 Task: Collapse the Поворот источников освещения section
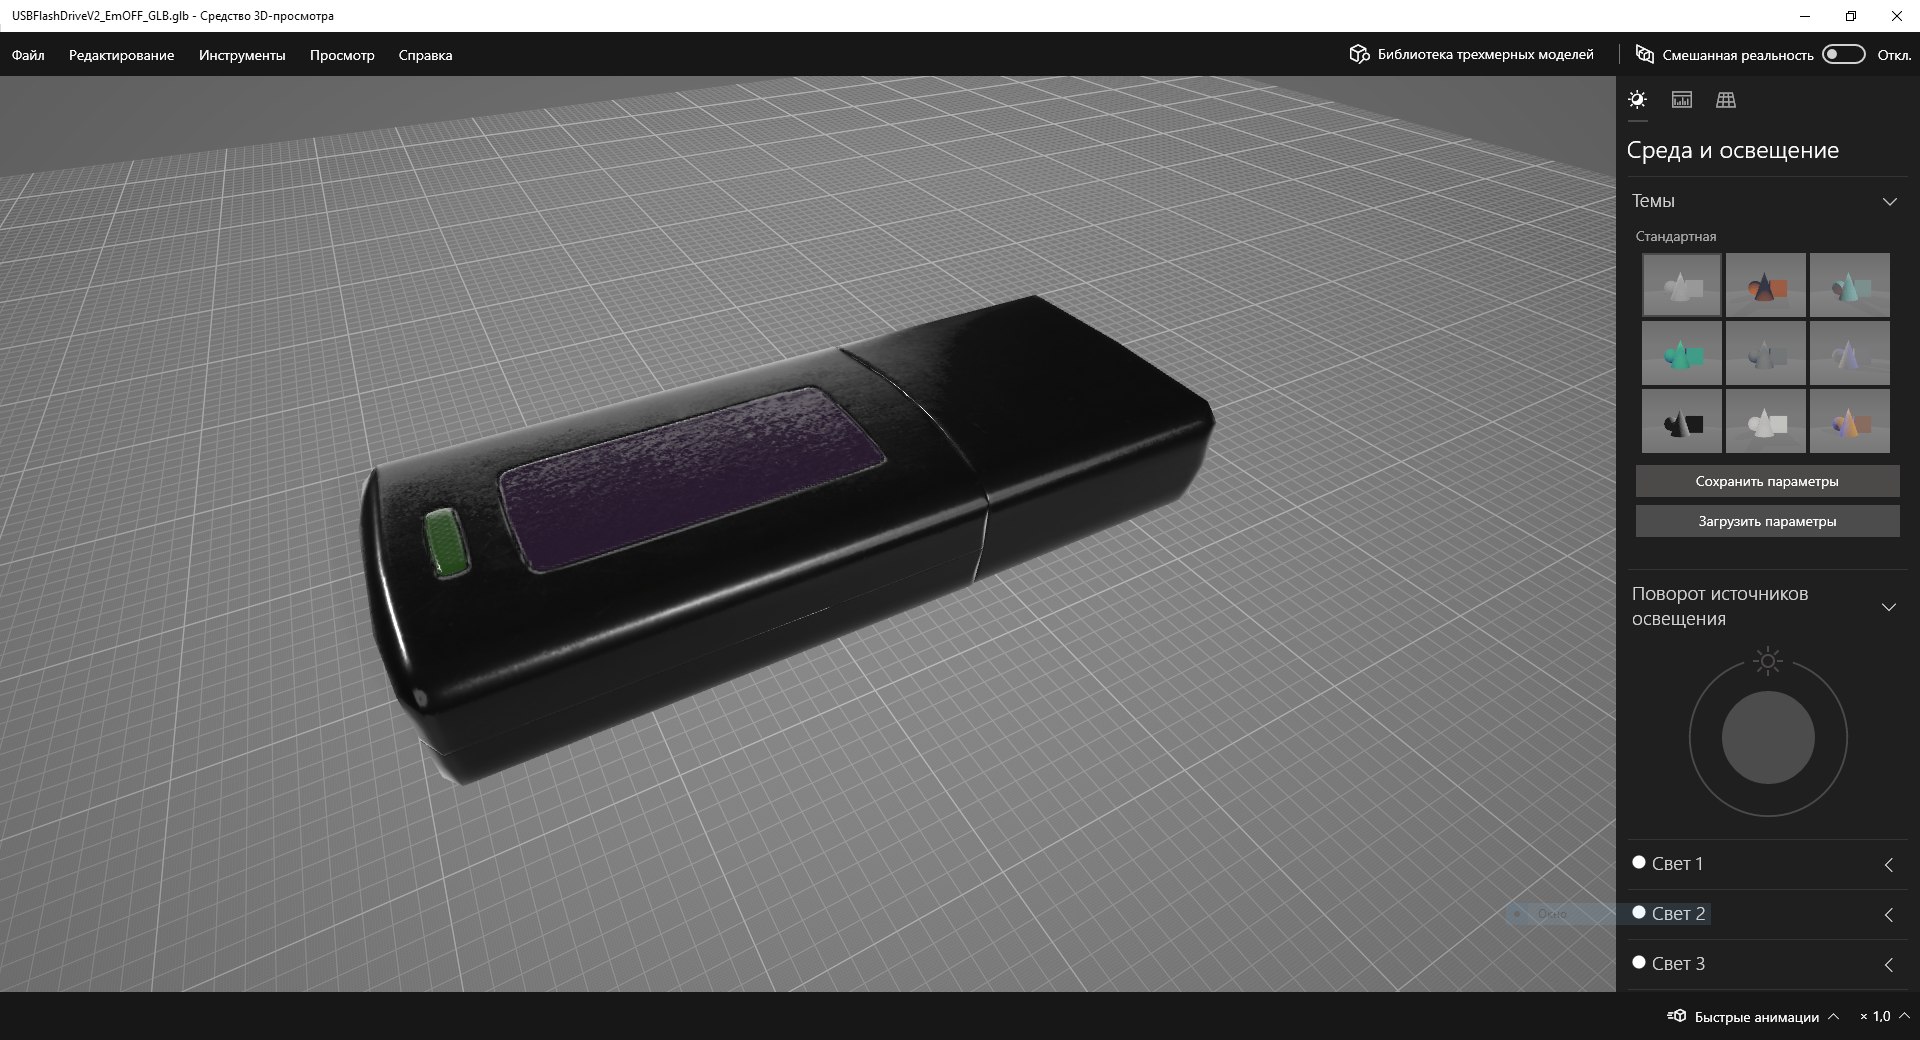1889,607
